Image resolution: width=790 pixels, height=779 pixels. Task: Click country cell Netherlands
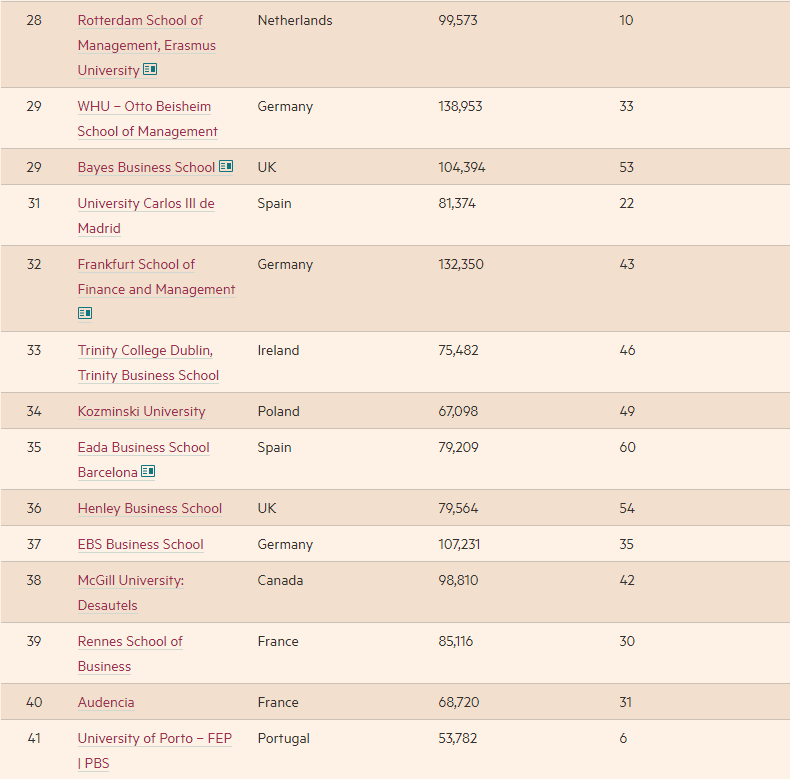295,20
